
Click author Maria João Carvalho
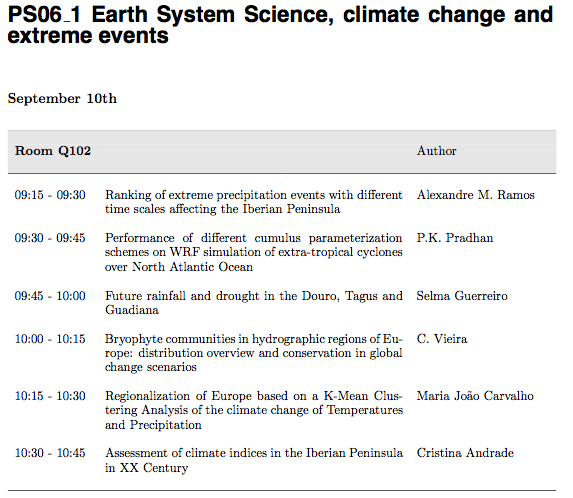475,396
